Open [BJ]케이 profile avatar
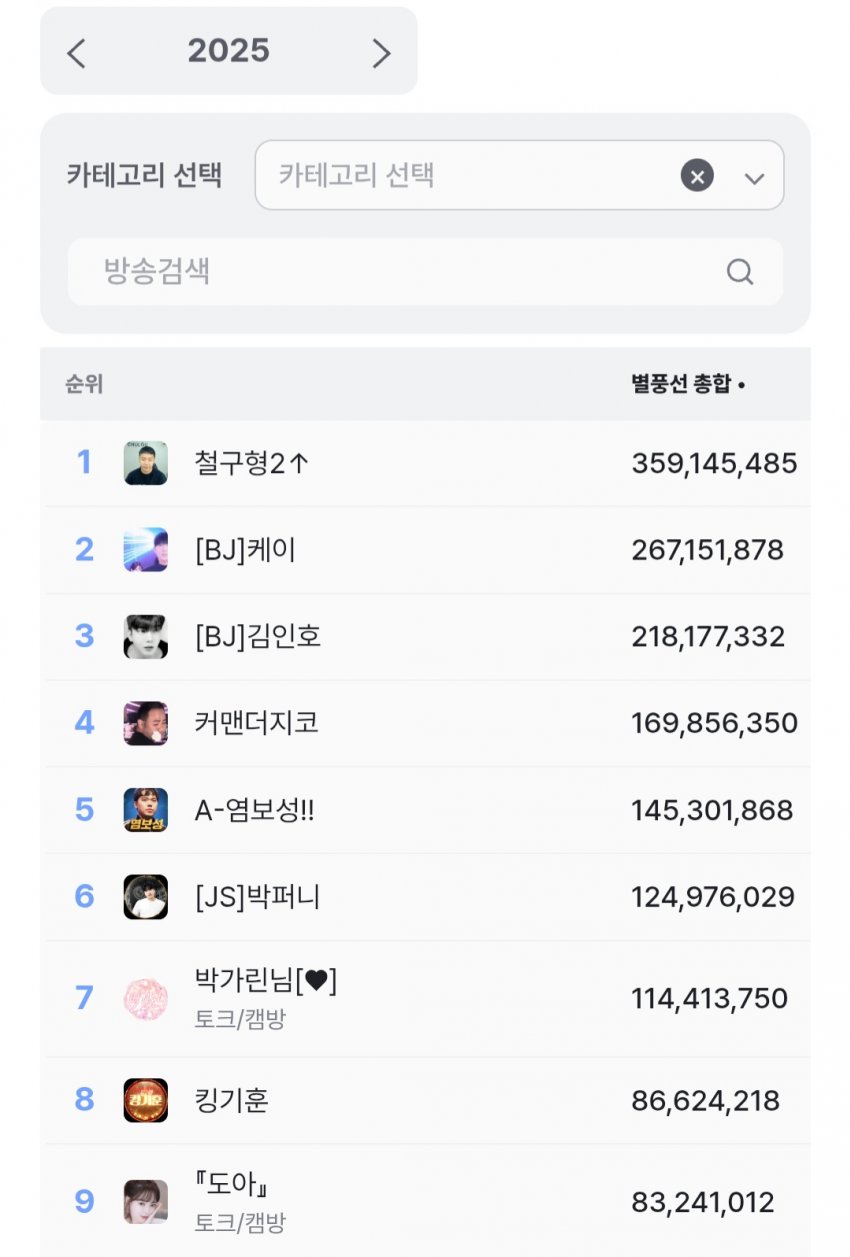 click(146, 550)
